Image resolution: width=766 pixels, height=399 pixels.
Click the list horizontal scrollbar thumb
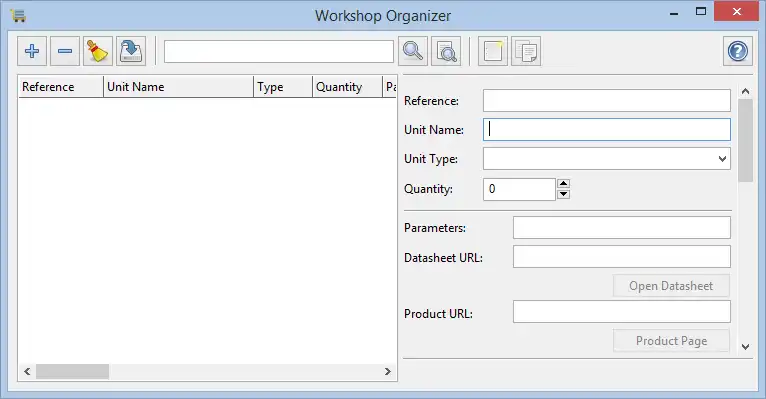tap(72, 372)
